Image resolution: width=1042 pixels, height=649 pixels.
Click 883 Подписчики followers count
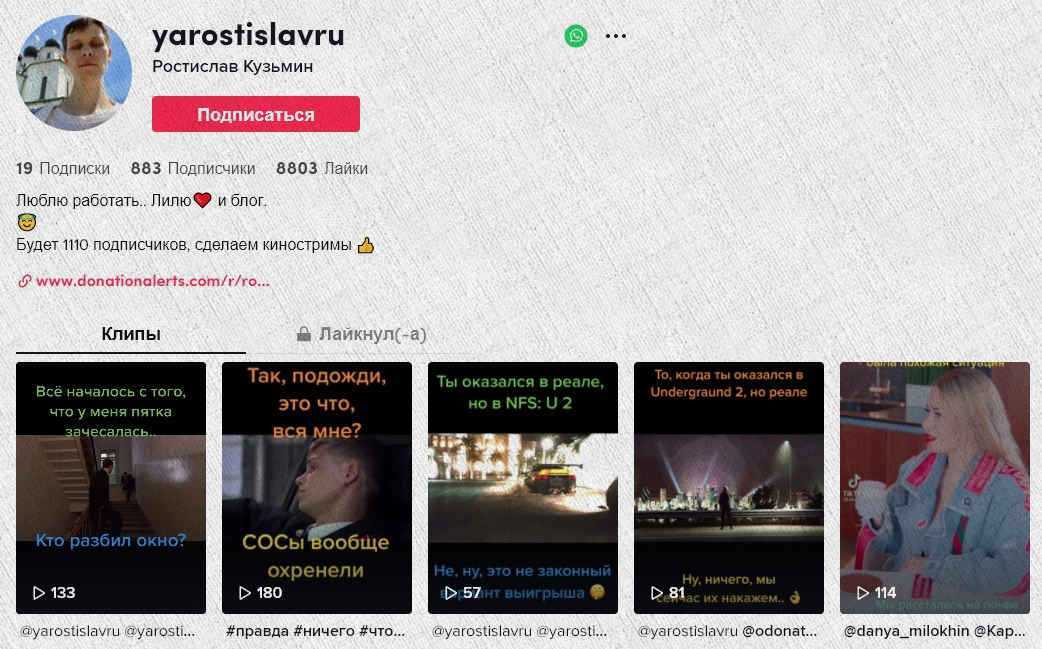tap(193, 169)
